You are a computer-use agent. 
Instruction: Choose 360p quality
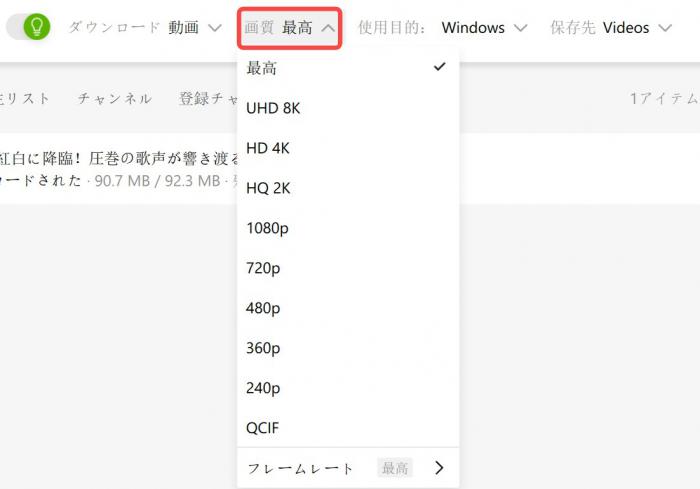(x=348, y=348)
